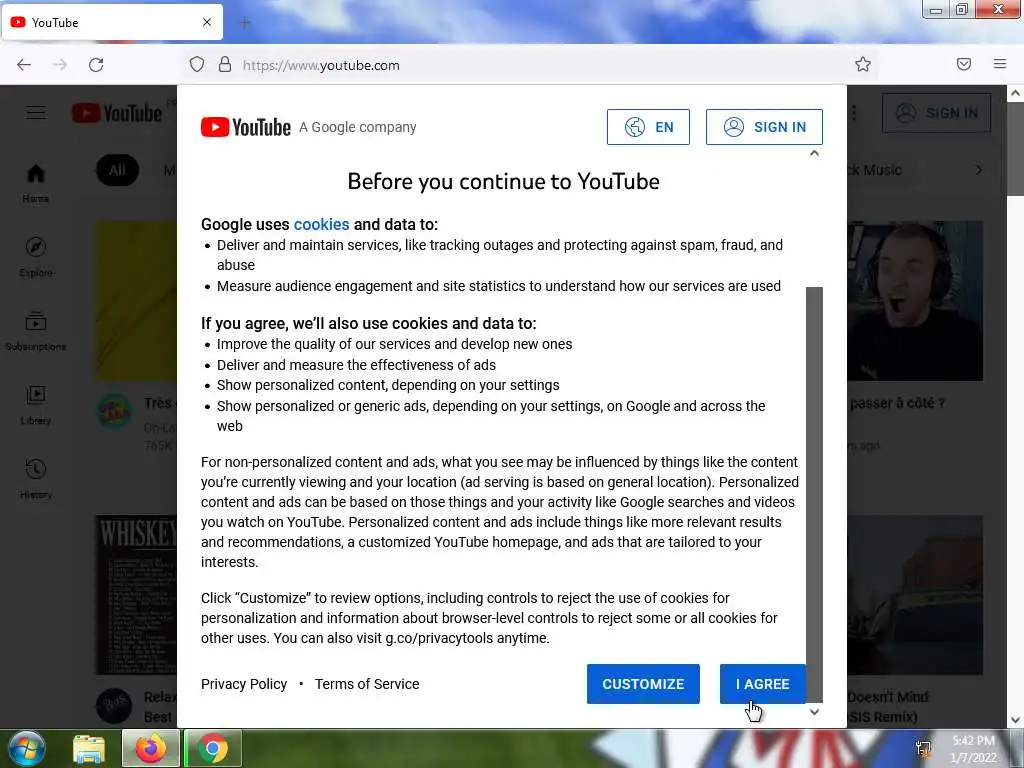The height and width of the screenshot is (768, 1024).
Task: Click the page scrollbar up arrow
Action: tap(1016, 93)
